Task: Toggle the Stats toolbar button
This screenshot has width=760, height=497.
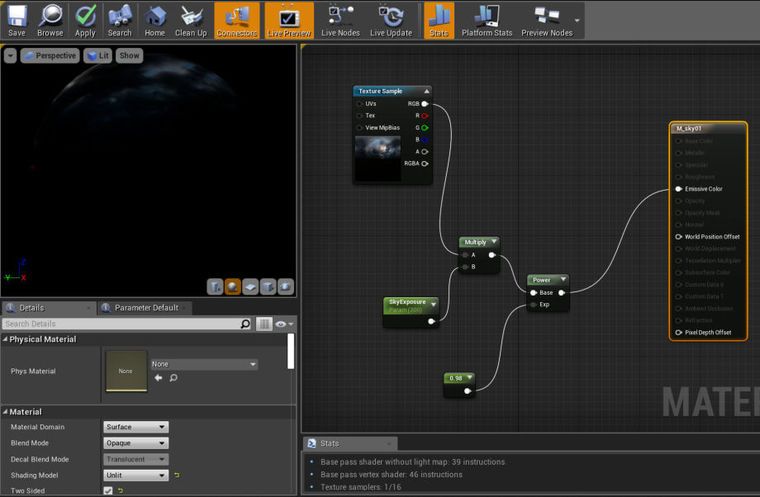Action: [439, 20]
